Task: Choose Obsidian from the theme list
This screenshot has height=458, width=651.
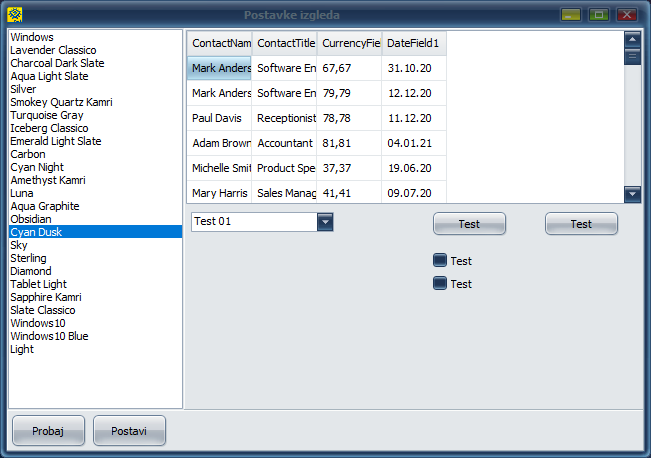Action: [31, 219]
